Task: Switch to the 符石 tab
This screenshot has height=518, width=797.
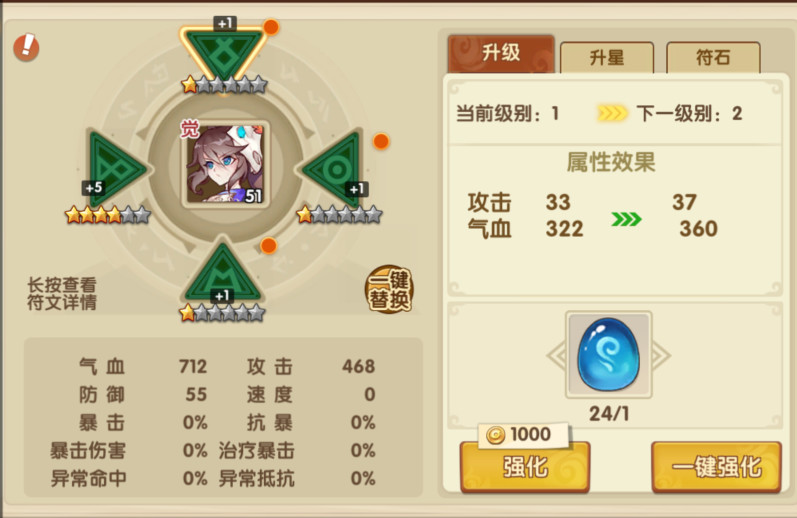Action: 713,57
